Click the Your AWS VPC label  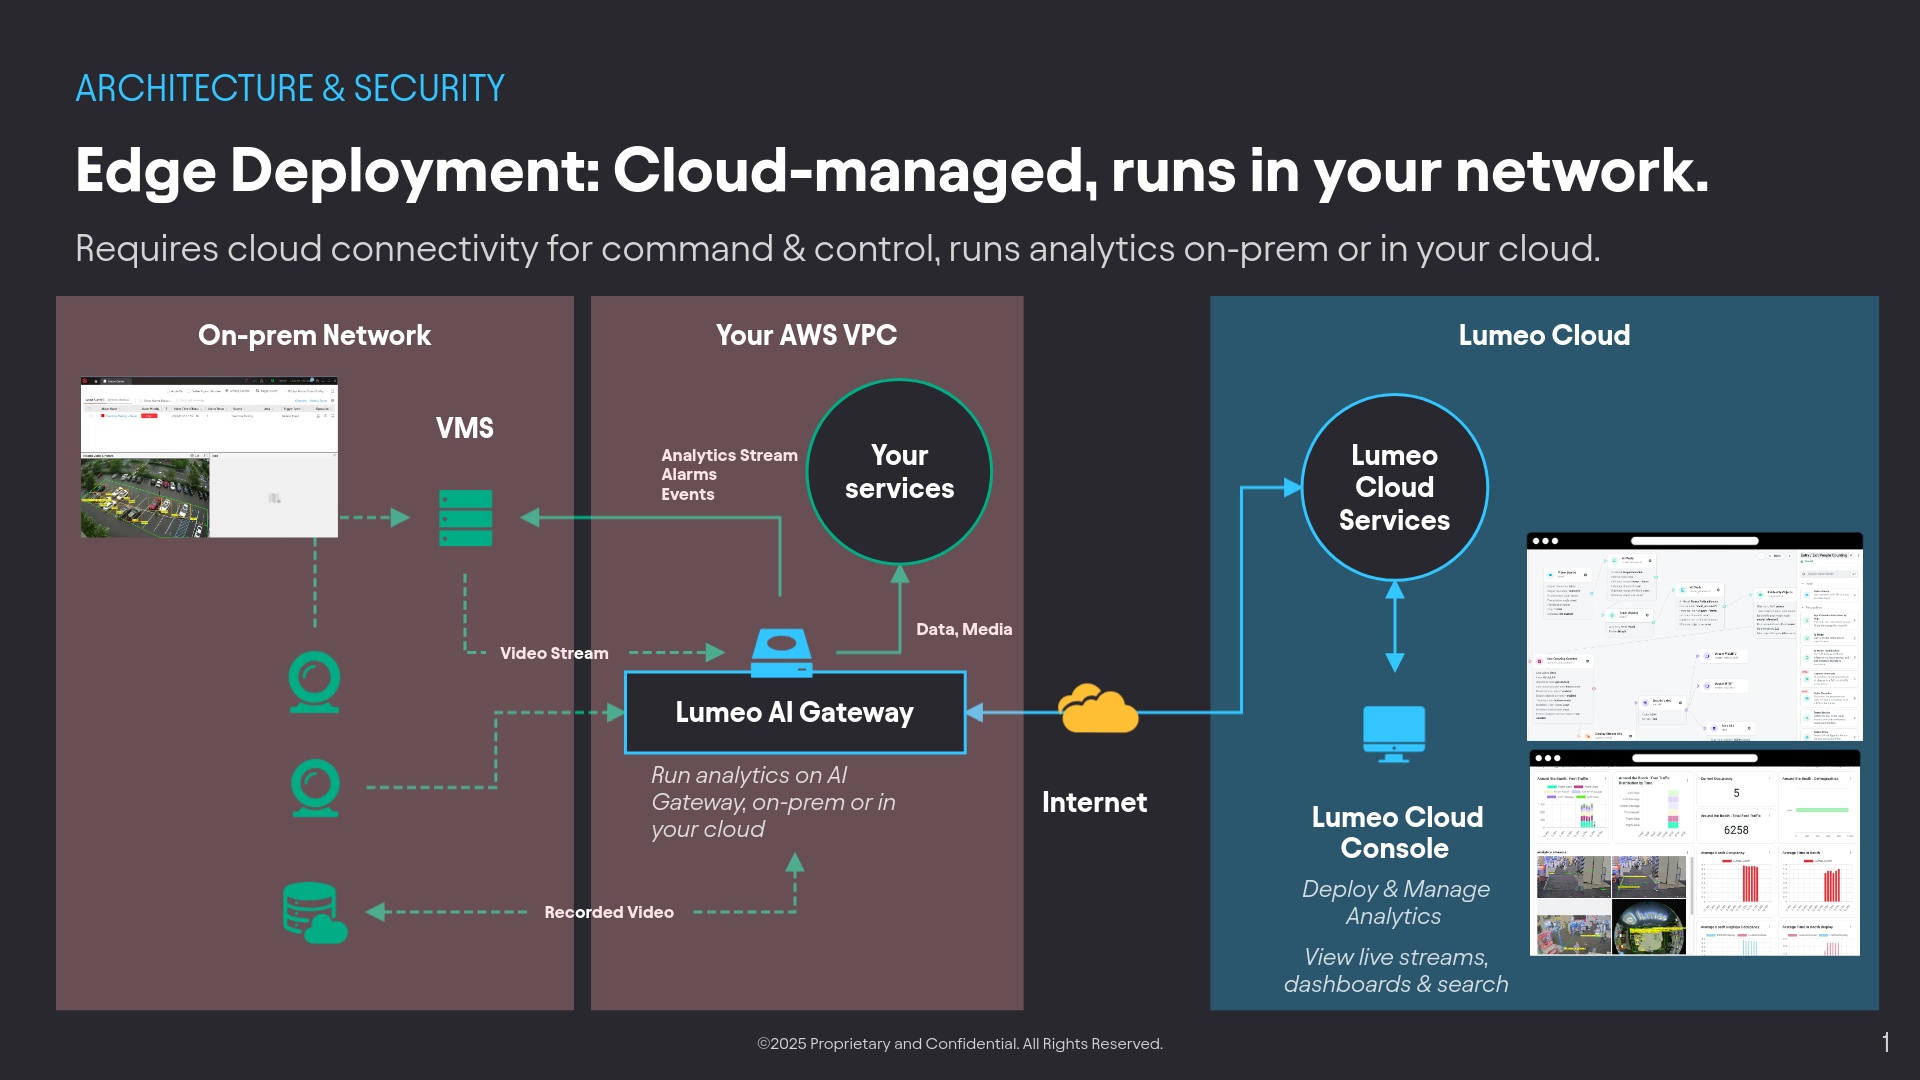click(806, 335)
